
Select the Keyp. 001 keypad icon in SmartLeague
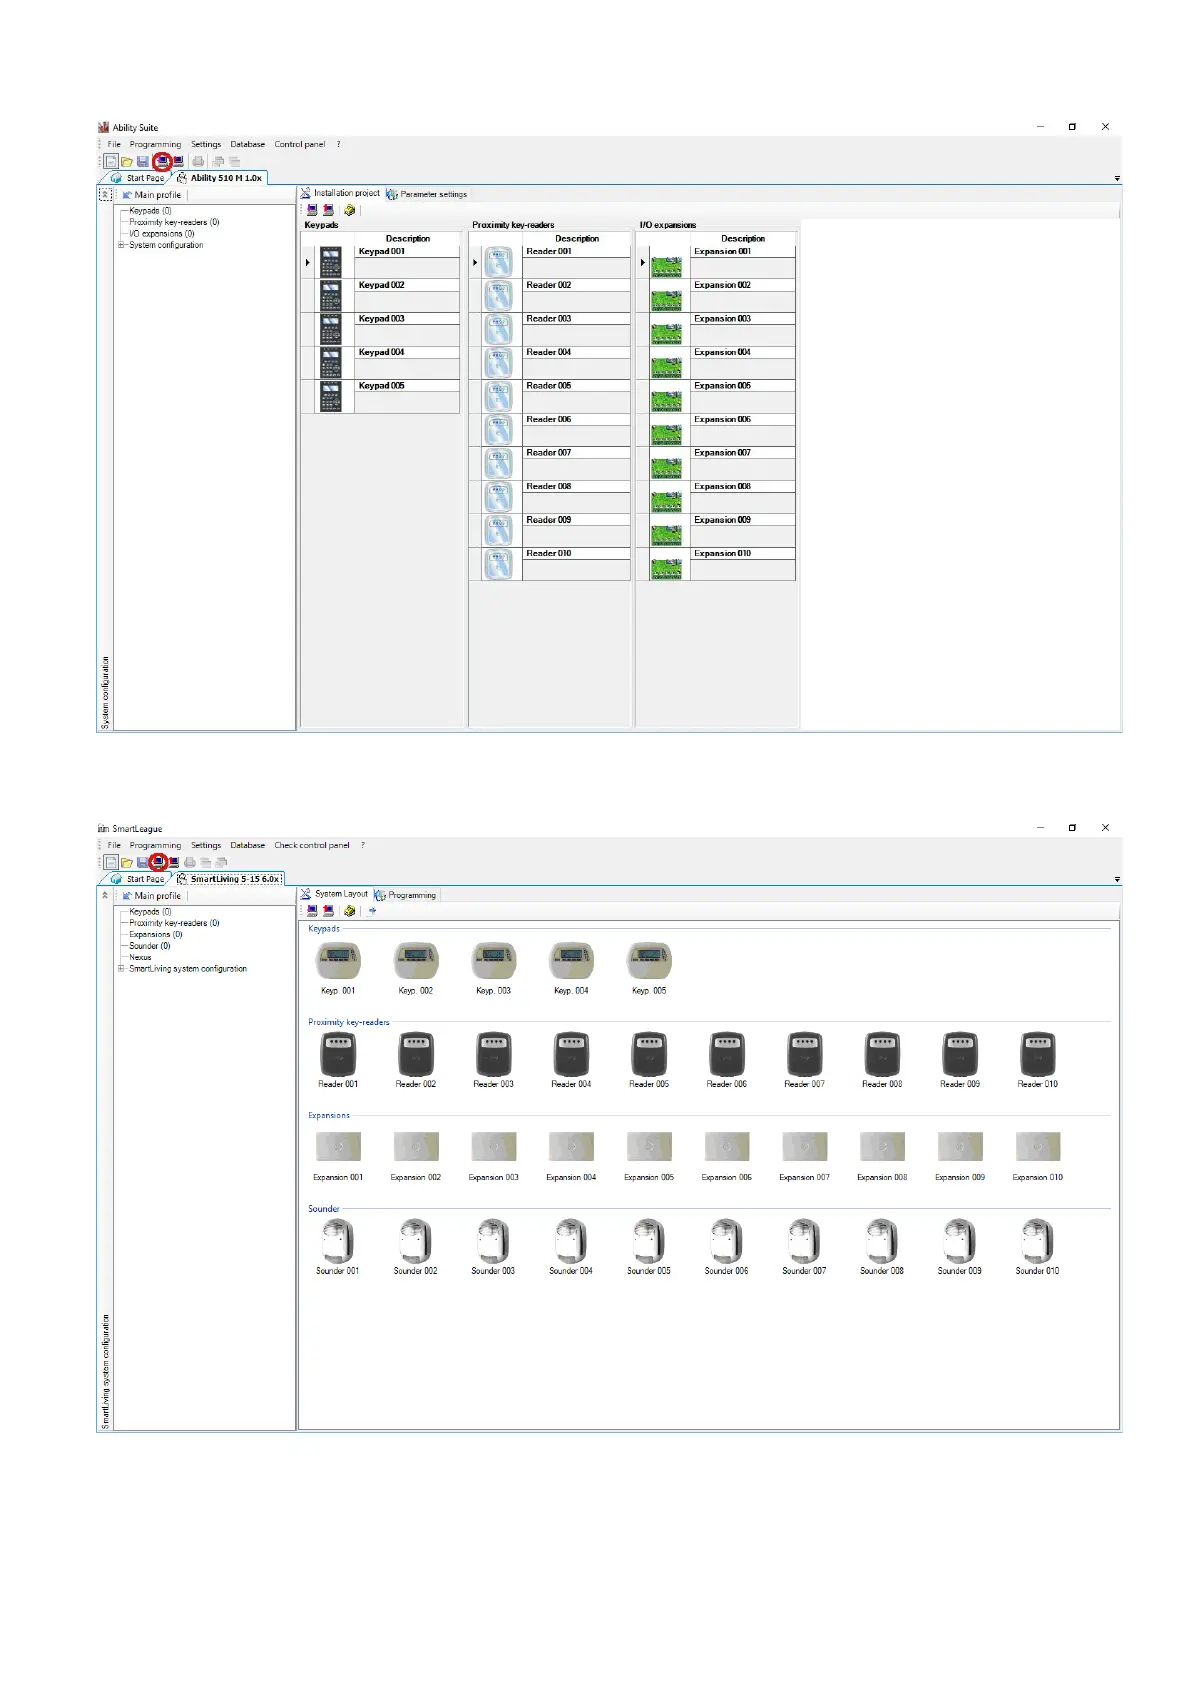pos(338,962)
